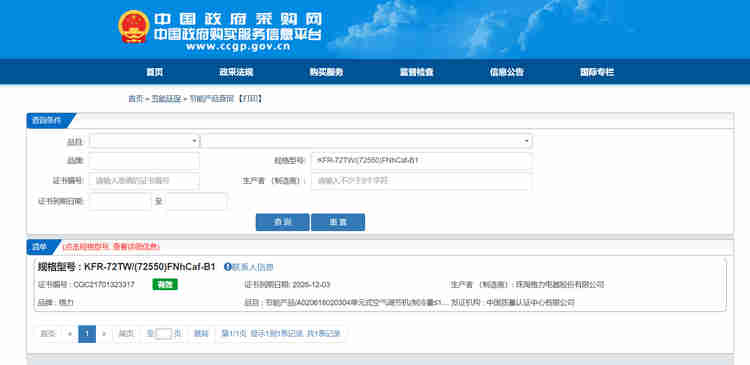The image size is (750, 365).
Task: Click the 品目 category description in the result card
Action: (356, 302)
